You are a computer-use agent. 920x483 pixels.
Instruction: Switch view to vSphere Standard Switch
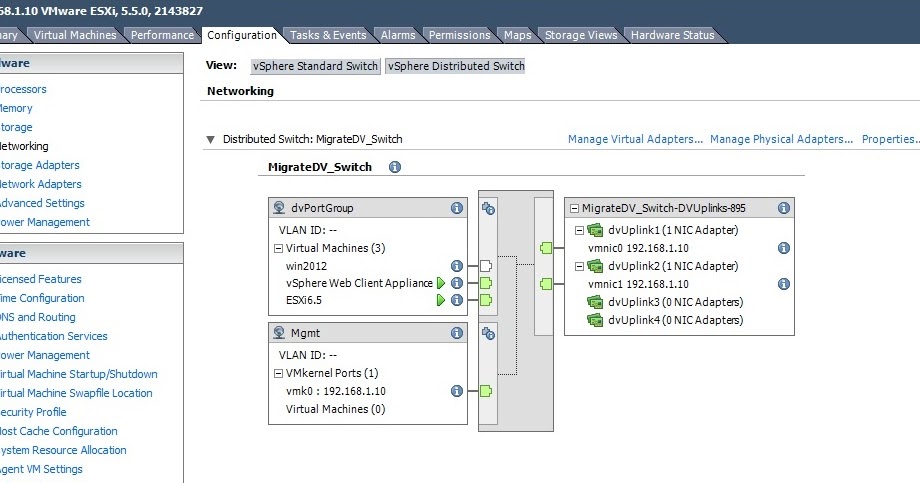point(313,66)
